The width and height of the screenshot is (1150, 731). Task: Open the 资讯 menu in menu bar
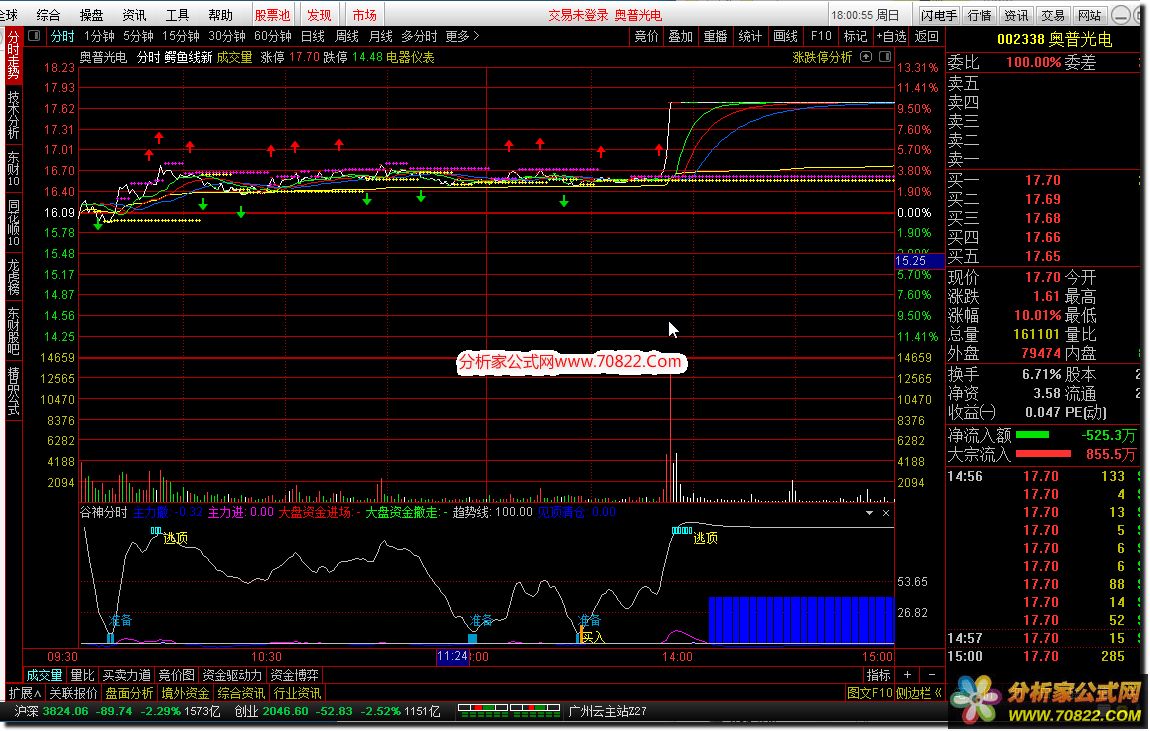tap(134, 15)
